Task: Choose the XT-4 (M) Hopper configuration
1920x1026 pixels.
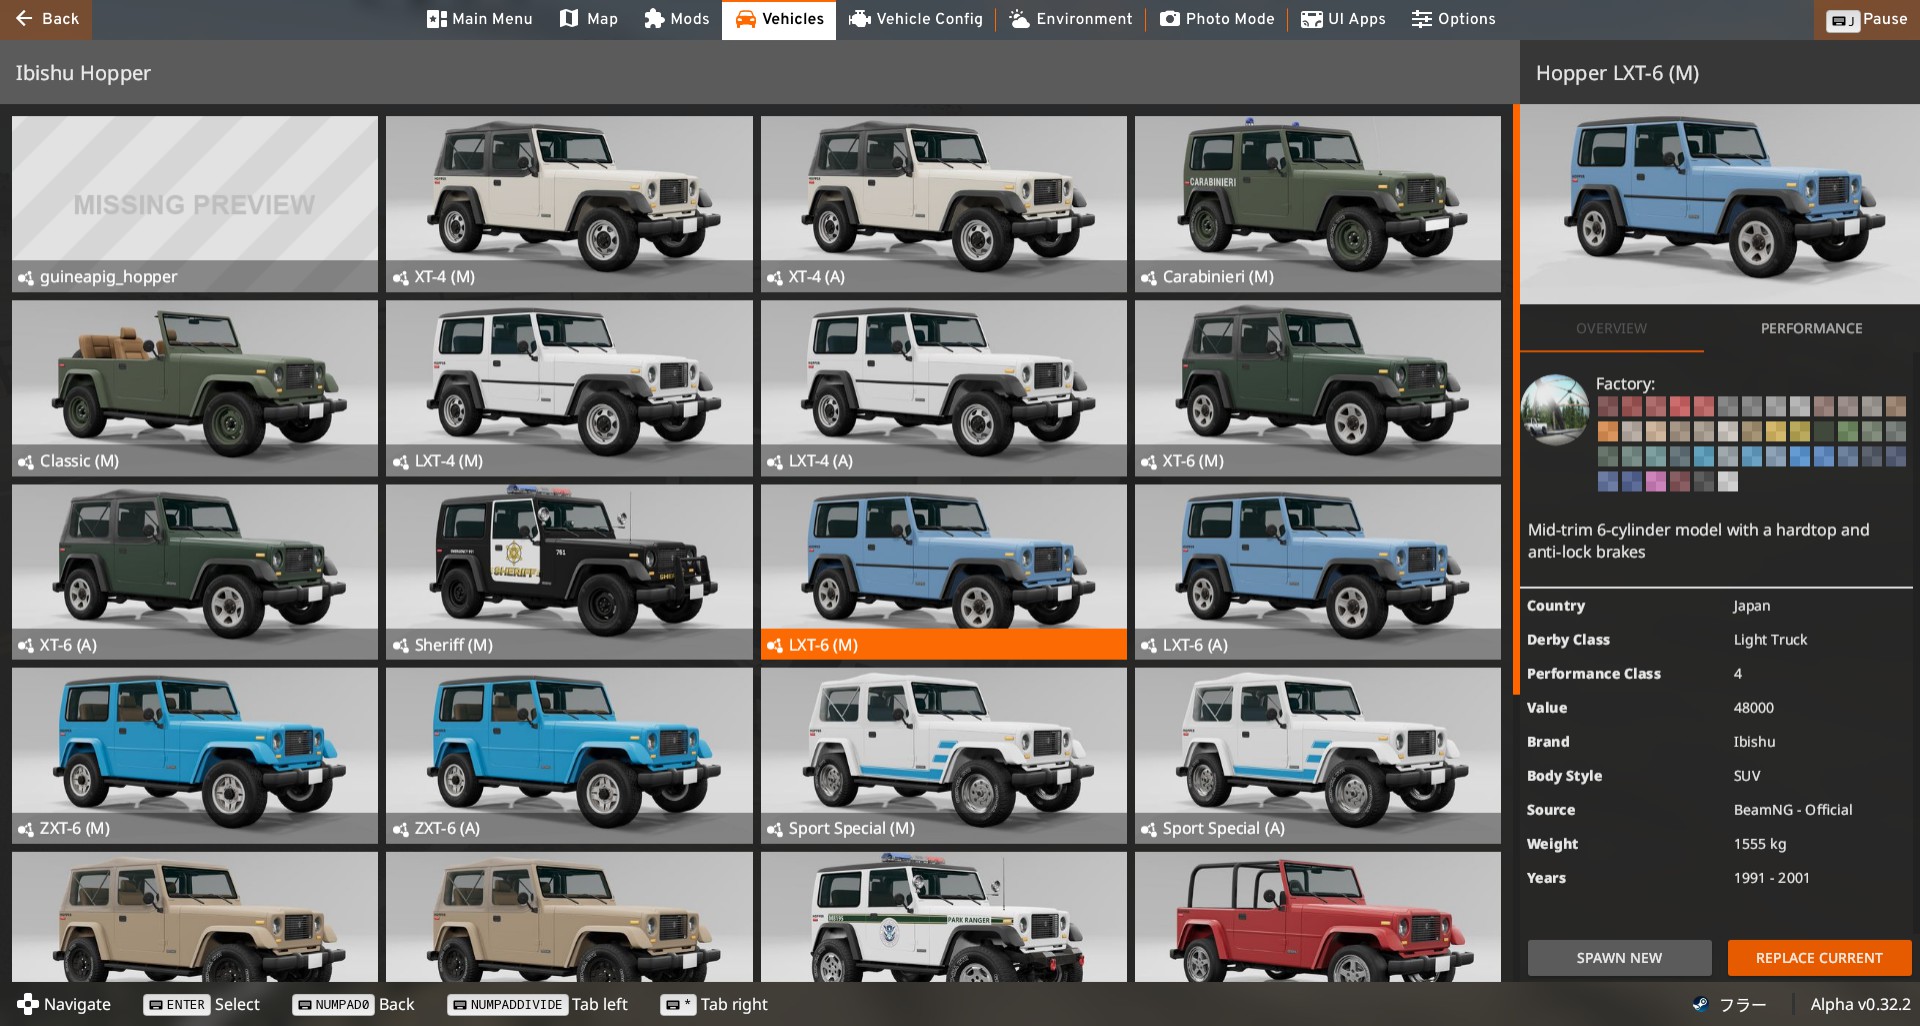Action: point(569,204)
